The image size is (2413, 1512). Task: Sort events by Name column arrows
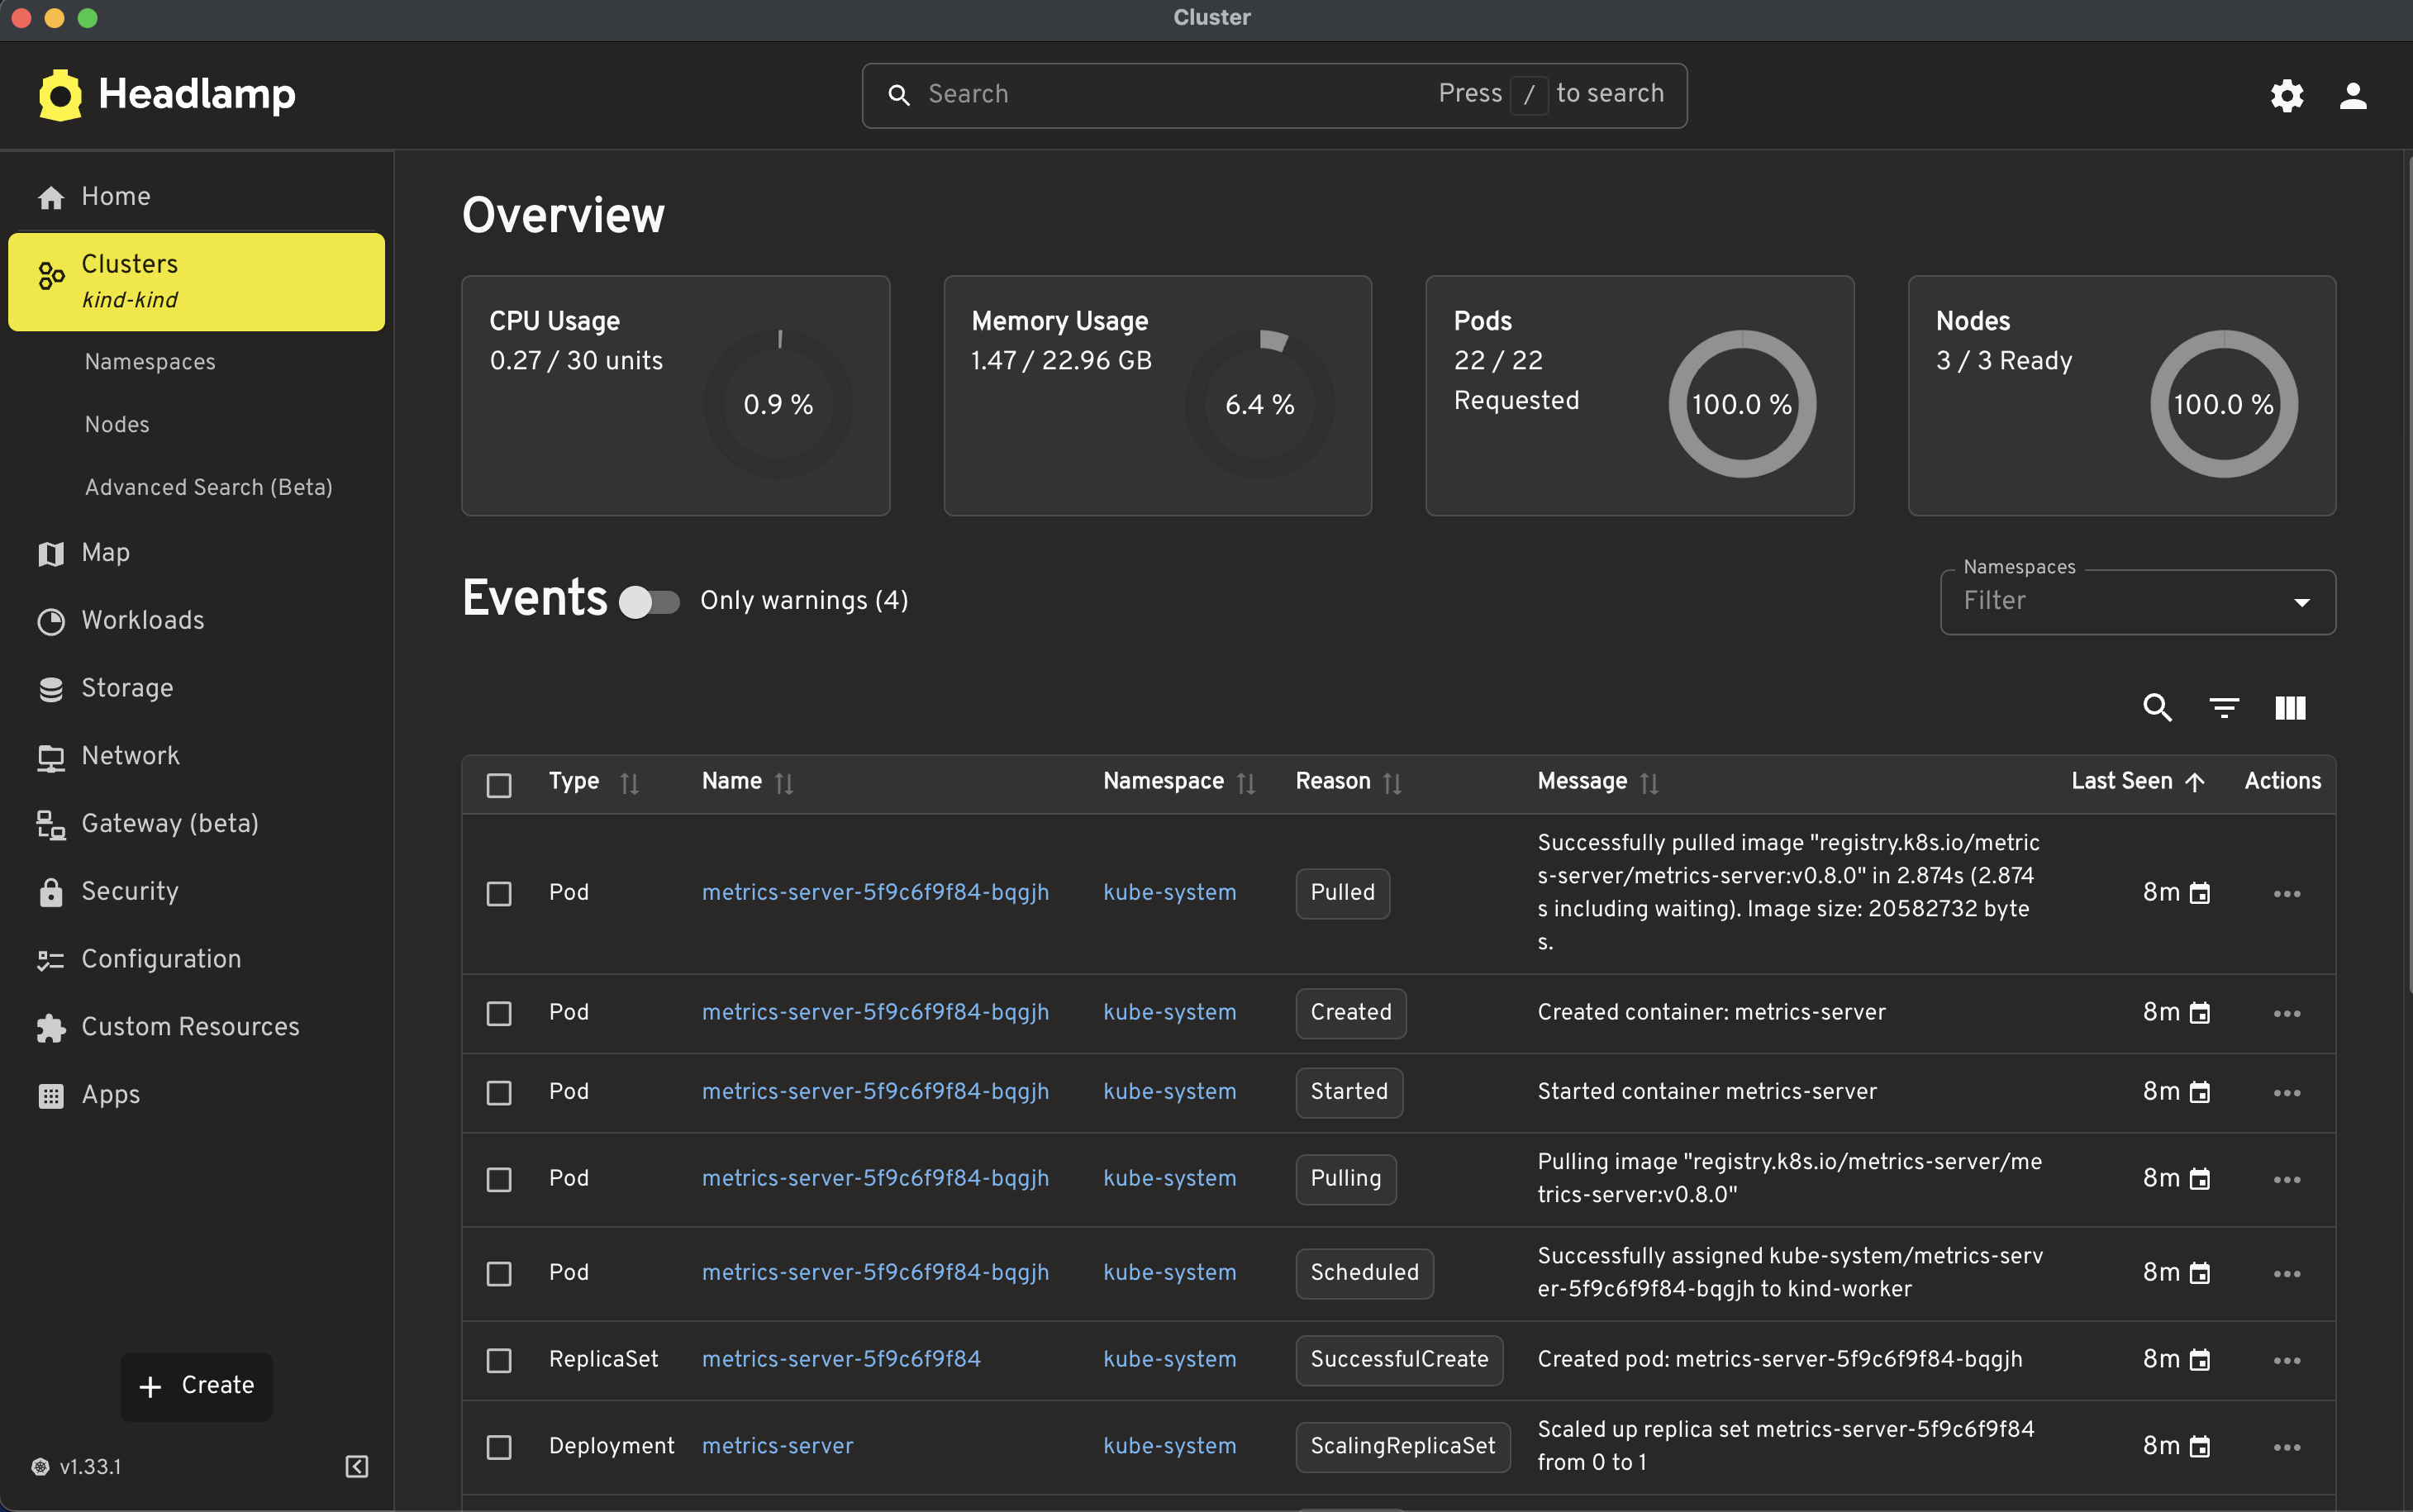pyautogui.click(x=784, y=783)
